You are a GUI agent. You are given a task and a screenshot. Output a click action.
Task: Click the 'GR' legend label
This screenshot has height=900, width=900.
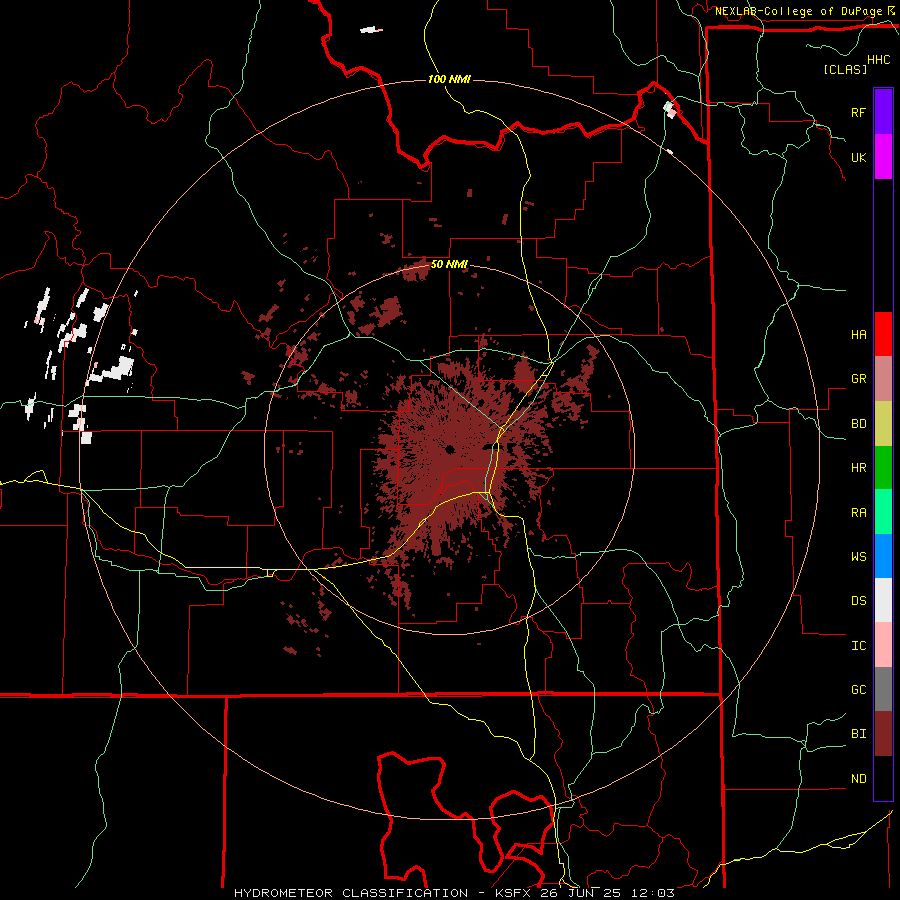[858, 379]
